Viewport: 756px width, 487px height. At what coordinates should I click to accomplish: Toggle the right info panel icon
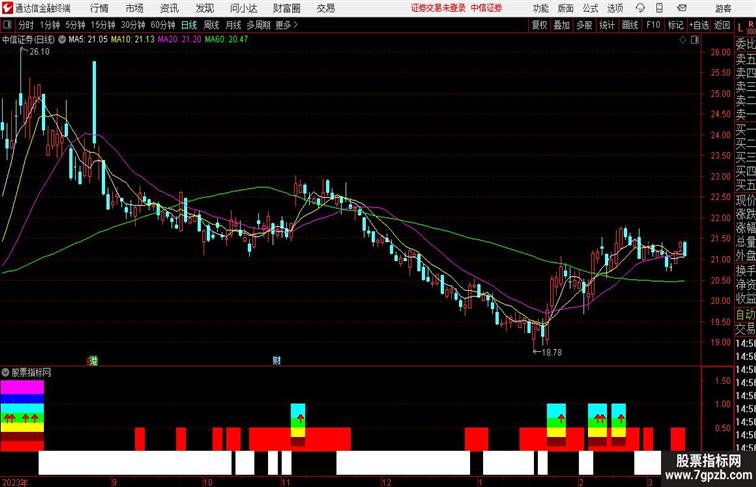pos(695,40)
